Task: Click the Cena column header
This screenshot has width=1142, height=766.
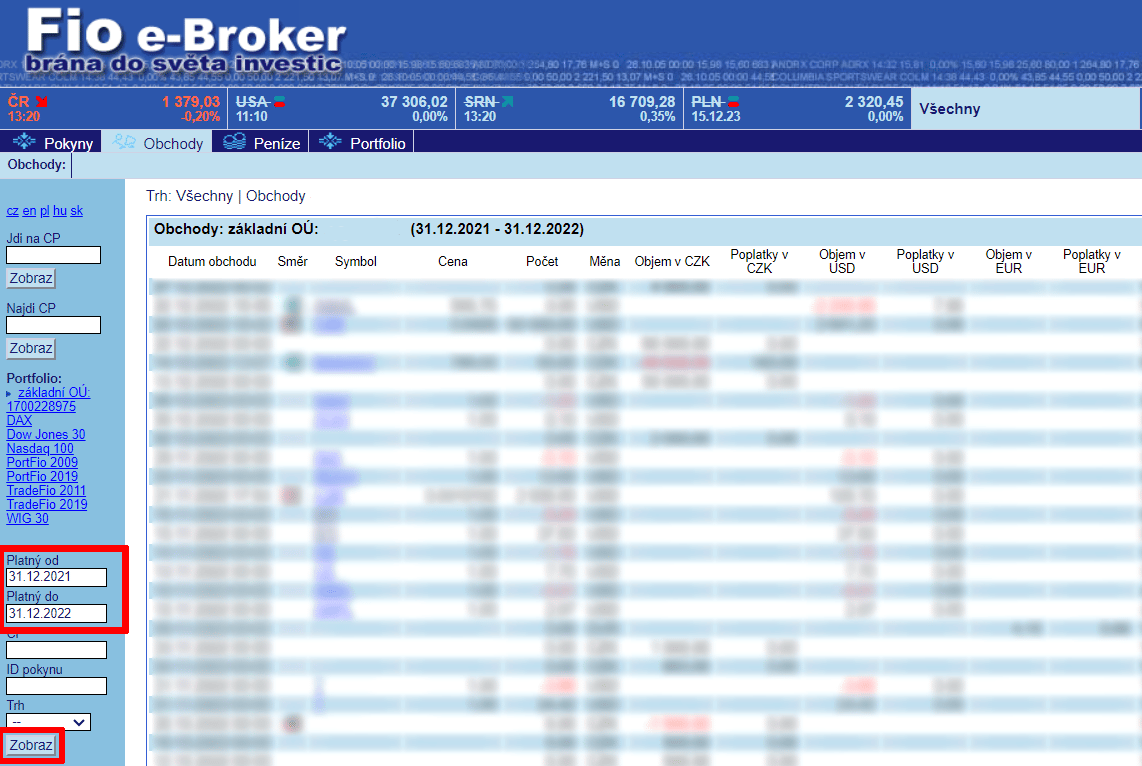Action: point(452,261)
